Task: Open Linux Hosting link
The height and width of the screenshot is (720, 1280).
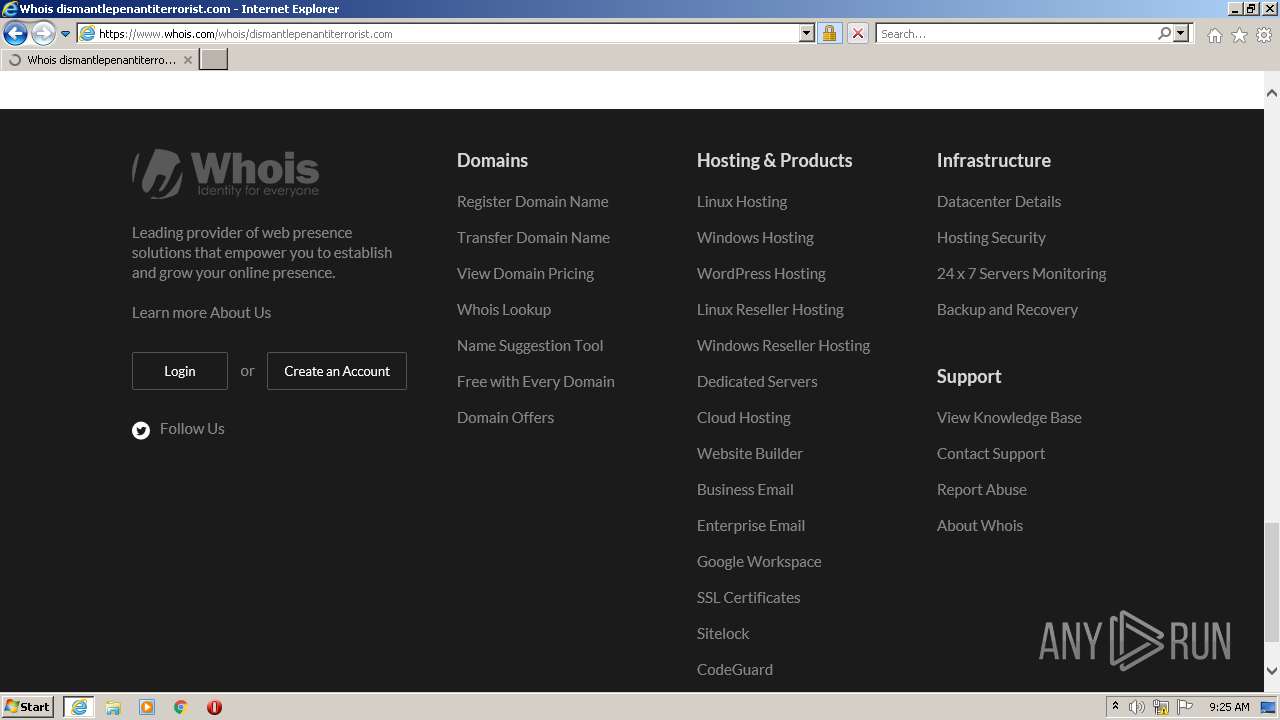Action: coord(742,201)
